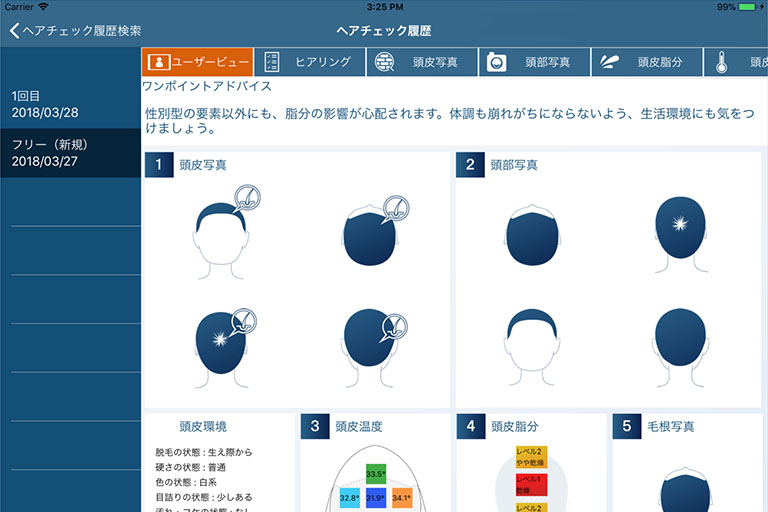Go back to ヘアチェック履歴検索 screen
This screenshot has height=512, width=768.
point(75,31)
